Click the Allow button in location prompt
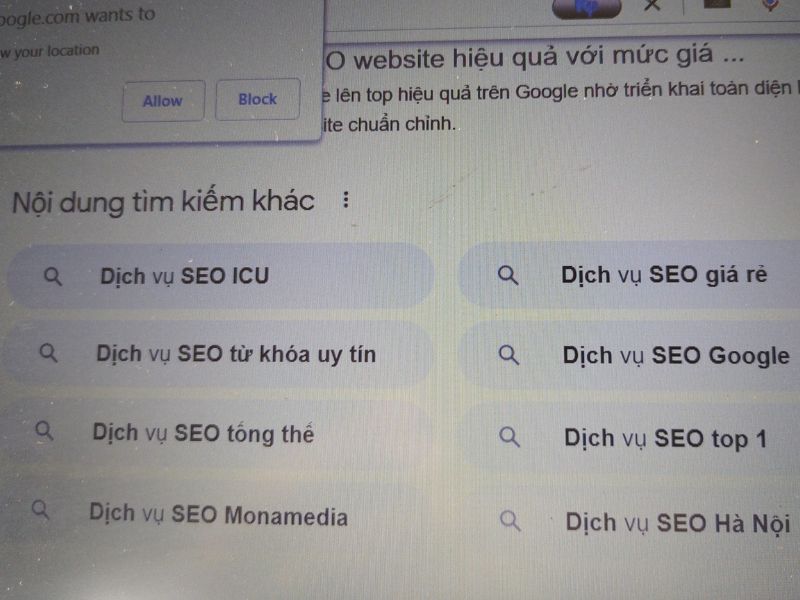Viewport: 800px width, 600px height. click(x=163, y=101)
